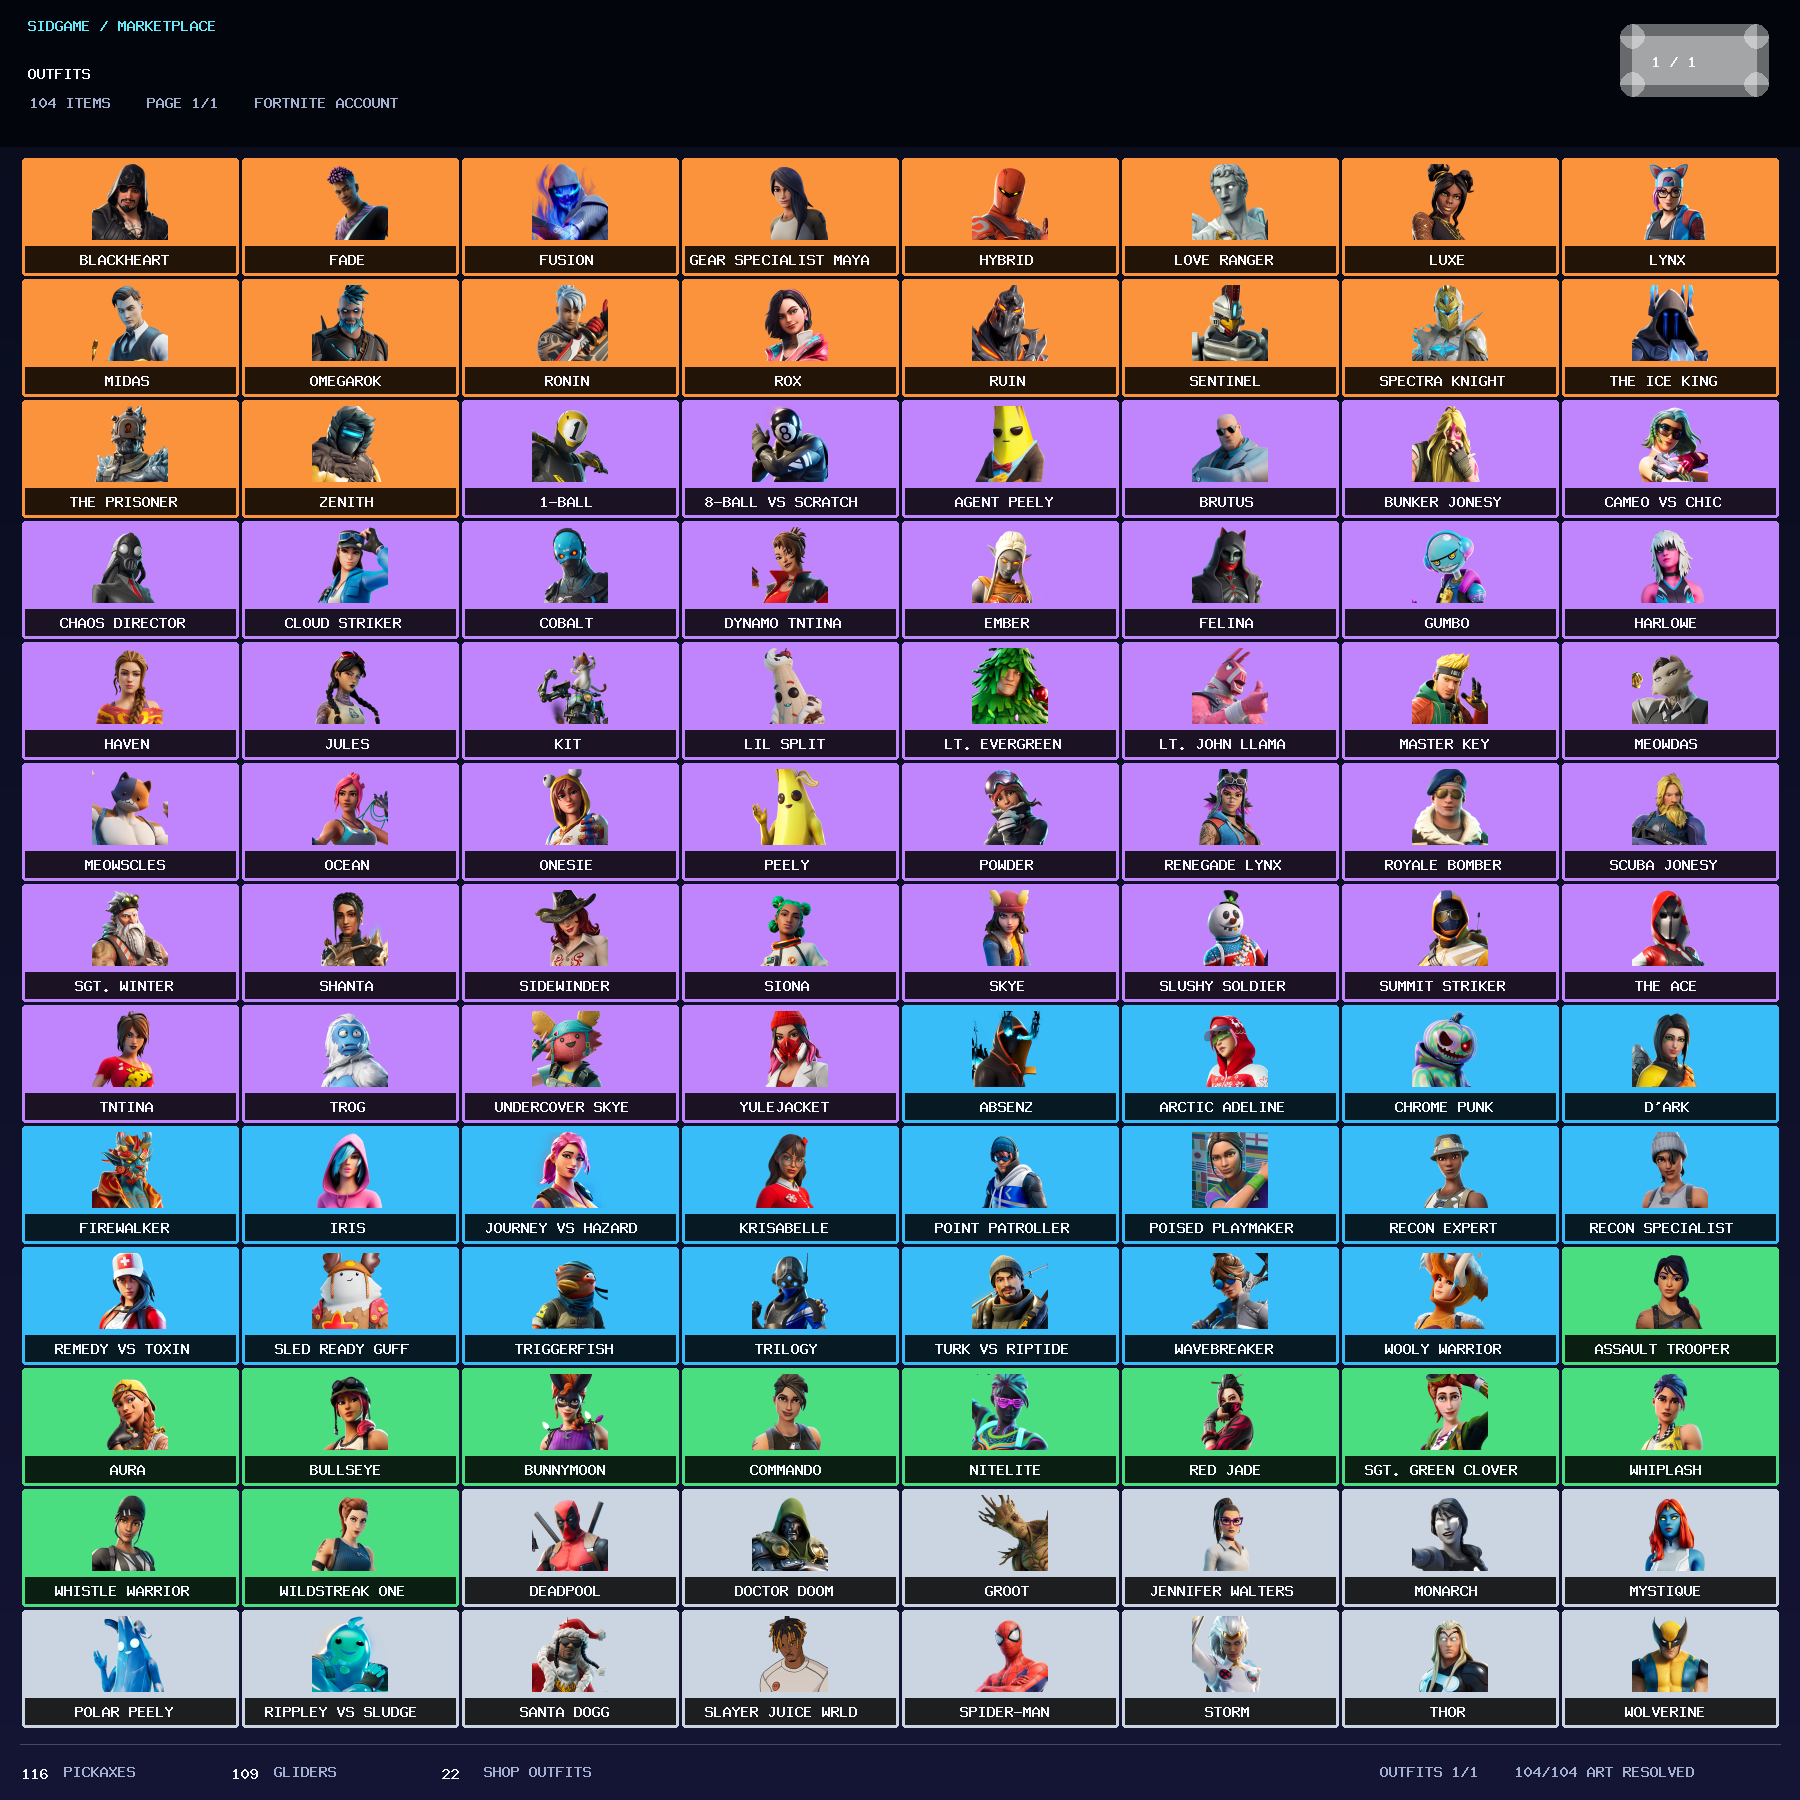Image resolution: width=1800 pixels, height=1800 pixels.
Task: Select the Agent Peely outfit
Action: click(x=1010, y=459)
